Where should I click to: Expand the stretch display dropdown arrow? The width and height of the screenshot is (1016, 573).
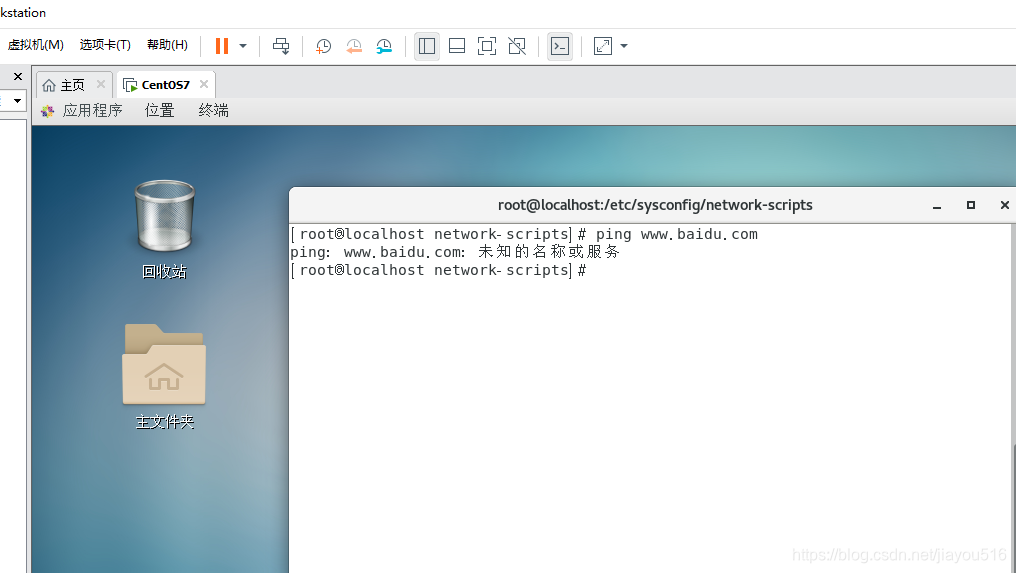pyautogui.click(x=624, y=46)
